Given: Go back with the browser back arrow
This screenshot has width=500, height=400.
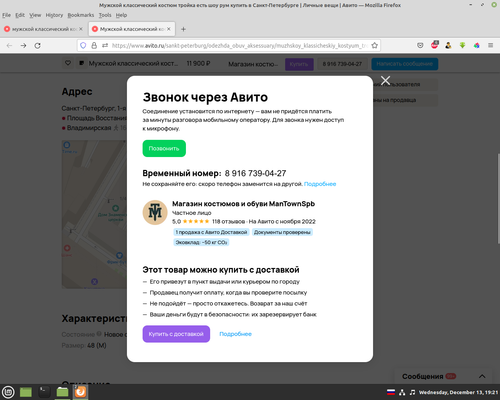Looking at the screenshot, I should pyautogui.click(x=9, y=45).
